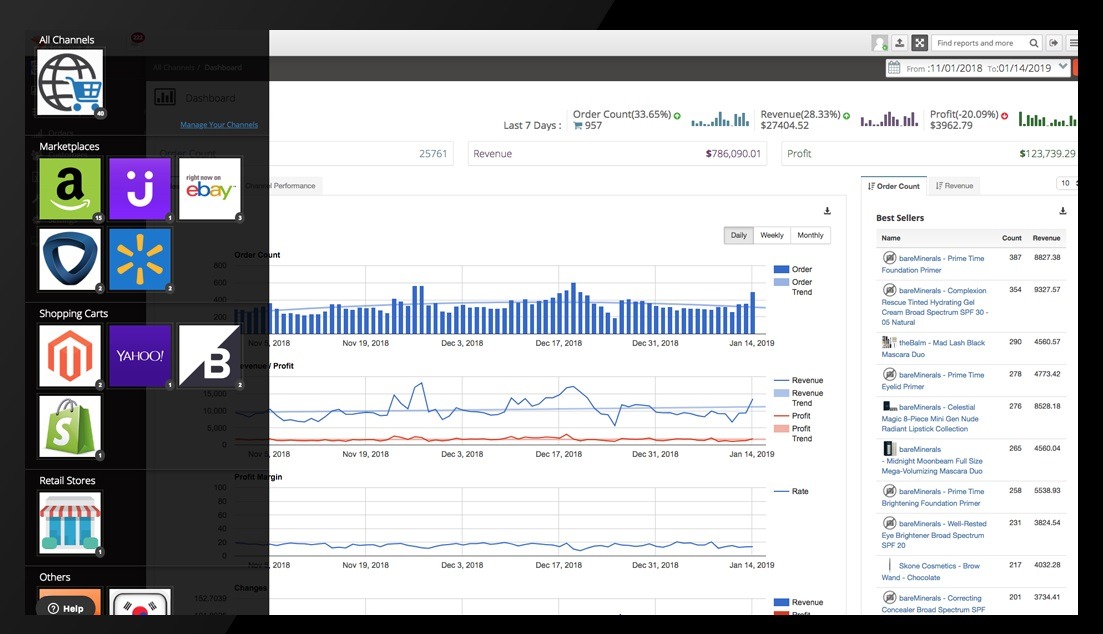The width and height of the screenshot is (1103, 634).
Task: Click the red notification badge
Action: (138, 37)
